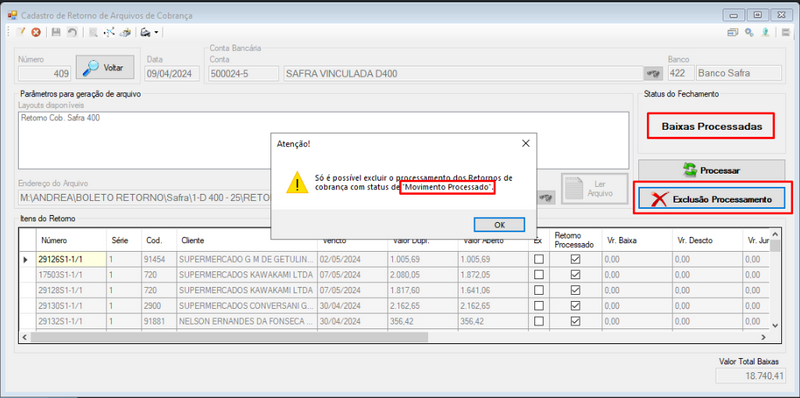Screen dimensions: 800x398
Task: Select NELSON ERNANDES DA FONSECA client cell
Action: [x=246, y=321]
